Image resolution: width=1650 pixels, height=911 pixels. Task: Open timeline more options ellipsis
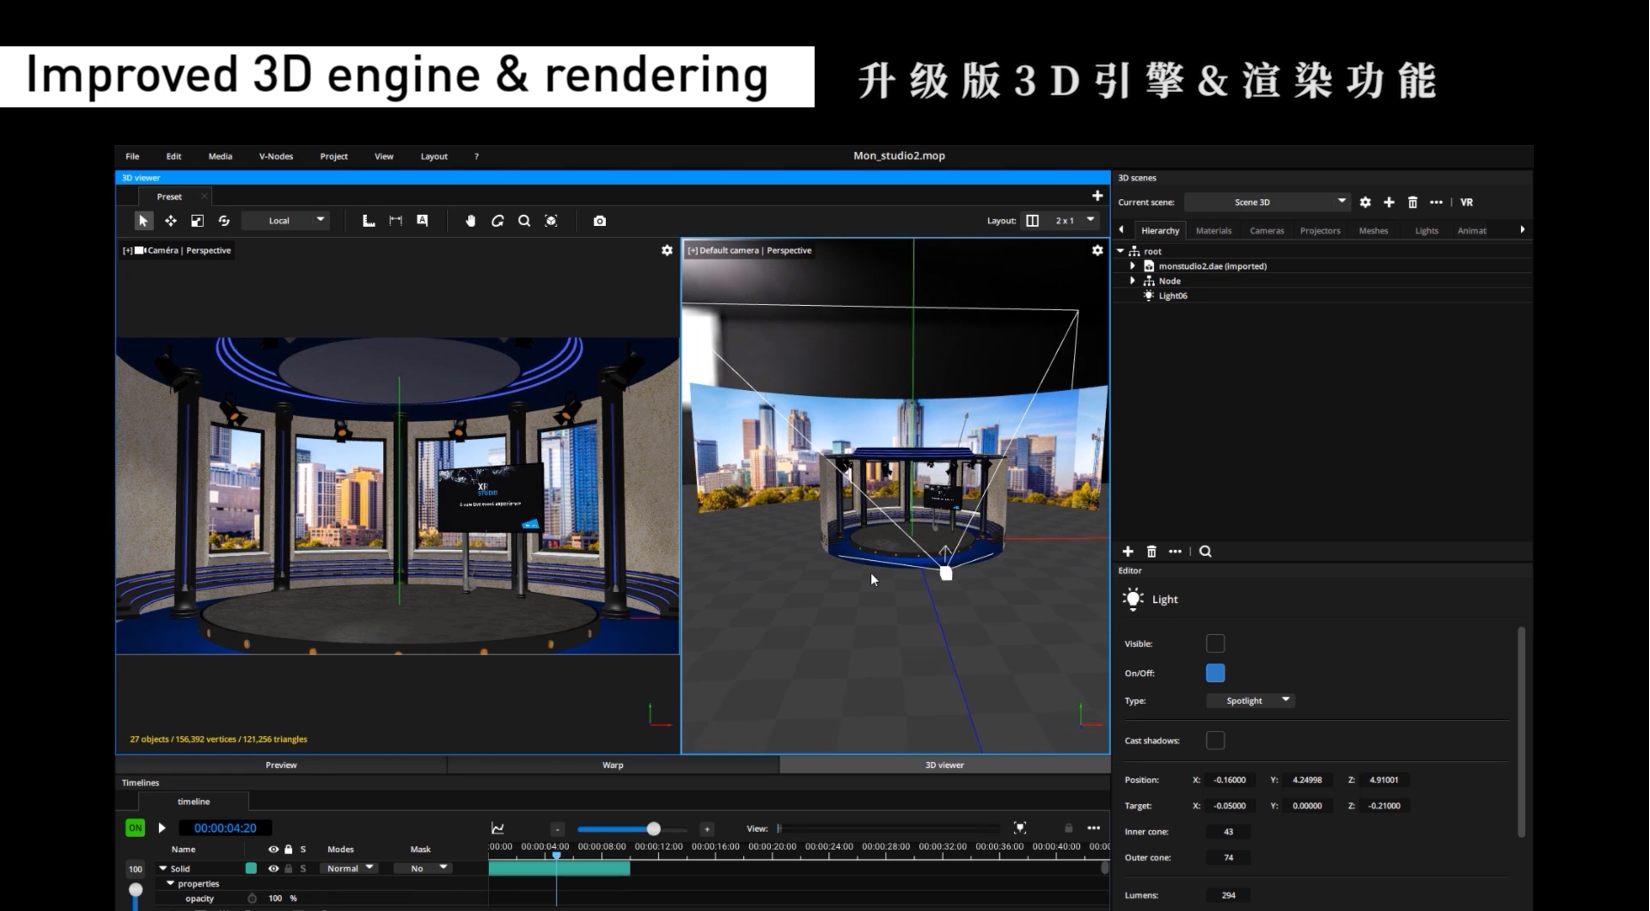pyautogui.click(x=1094, y=828)
